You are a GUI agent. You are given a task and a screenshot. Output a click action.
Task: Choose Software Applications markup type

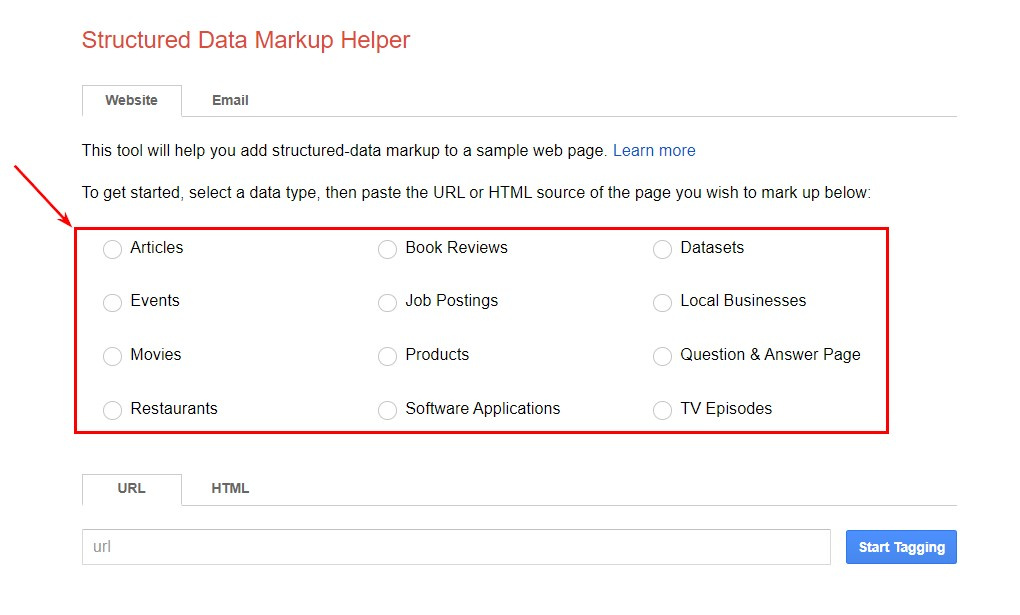(x=387, y=410)
